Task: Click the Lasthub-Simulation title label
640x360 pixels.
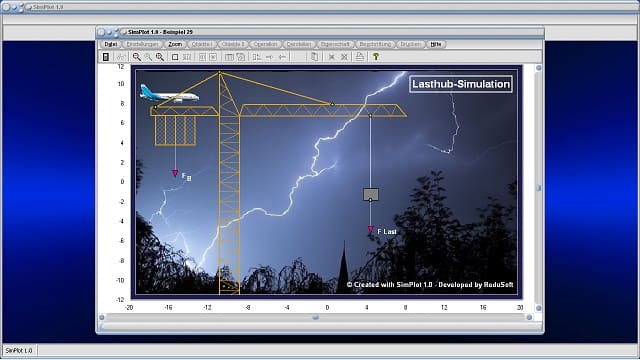Action: (461, 84)
